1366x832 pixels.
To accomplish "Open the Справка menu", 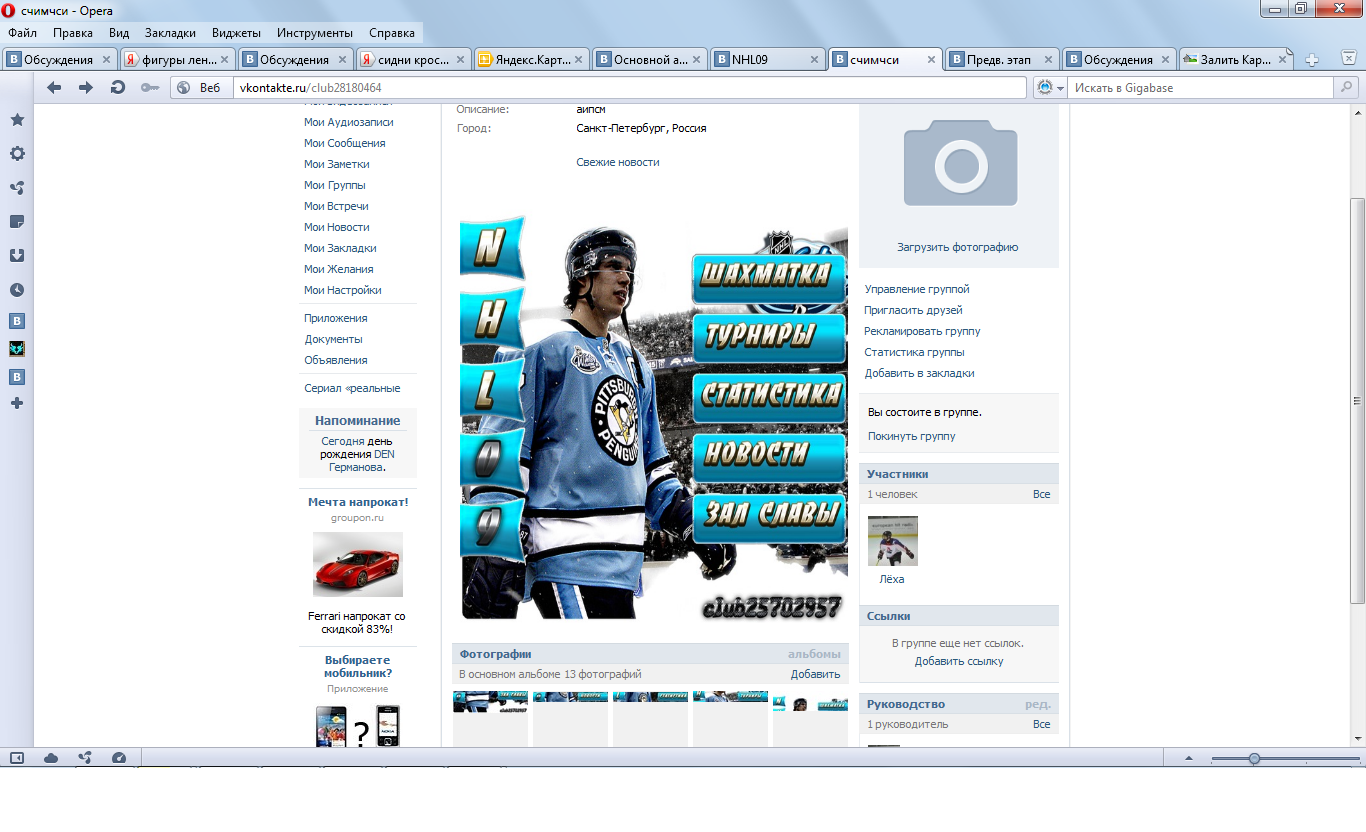I will click(x=392, y=32).
